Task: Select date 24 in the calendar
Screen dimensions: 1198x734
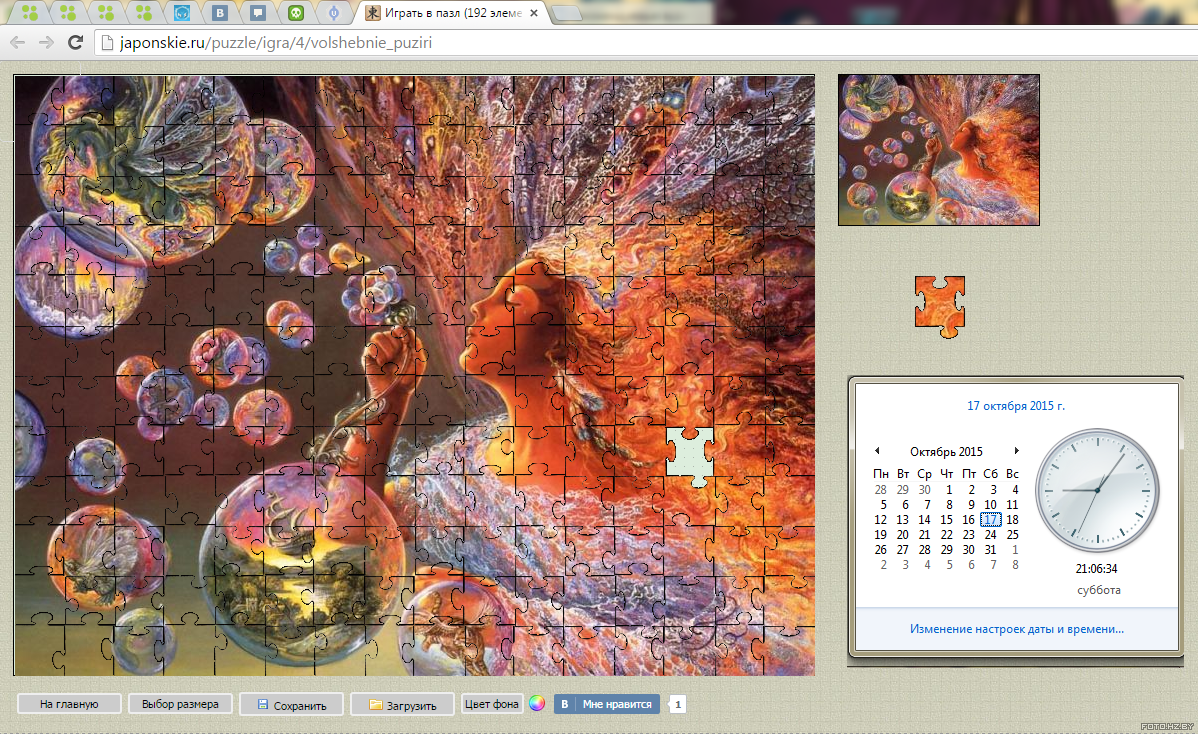Action: 990,535
